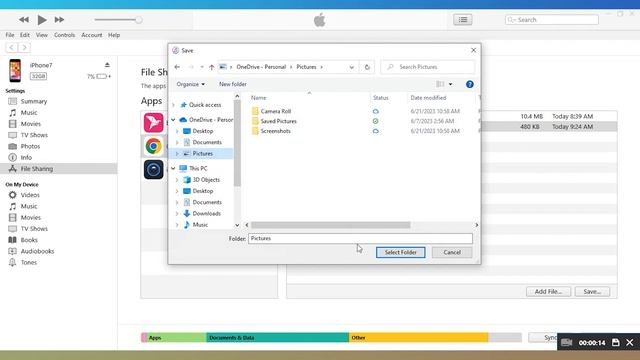Open Movies under On My Device
The height and width of the screenshot is (360, 640).
31,218
